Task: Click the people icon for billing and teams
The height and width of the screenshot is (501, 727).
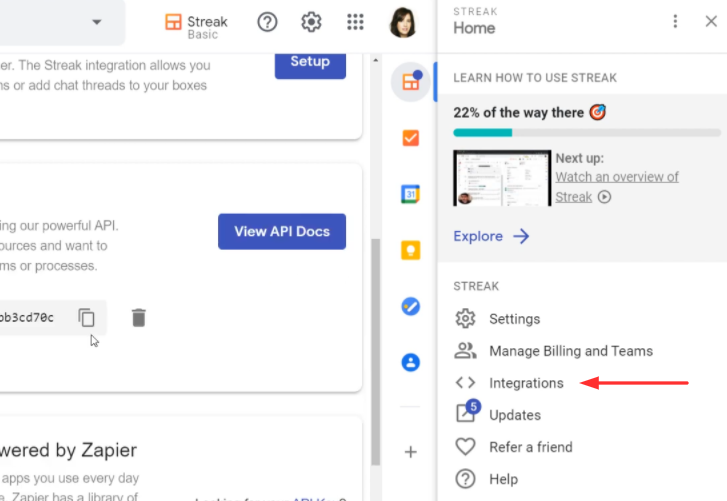Action: (465, 350)
